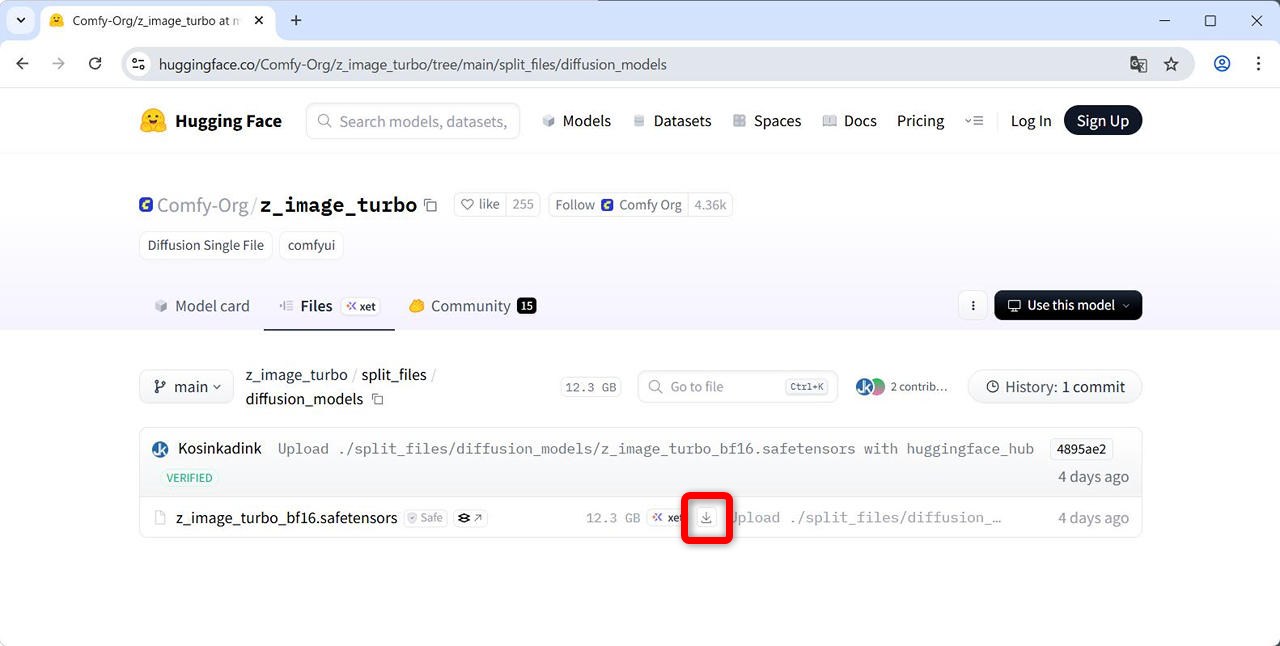Open the Community tab
This screenshot has width=1280, height=646.
(471, 306)
